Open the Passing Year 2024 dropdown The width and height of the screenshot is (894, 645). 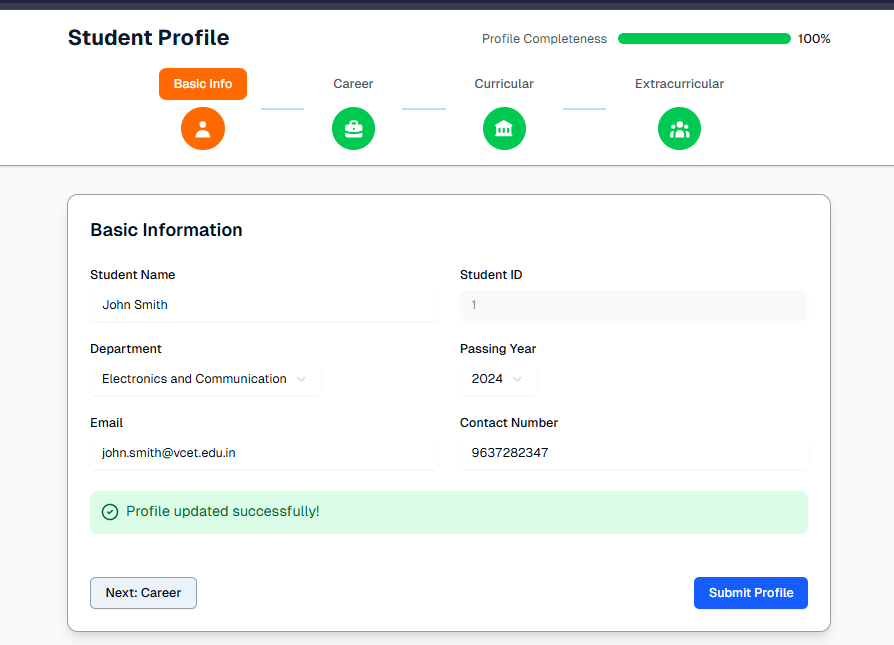[497, 379]
